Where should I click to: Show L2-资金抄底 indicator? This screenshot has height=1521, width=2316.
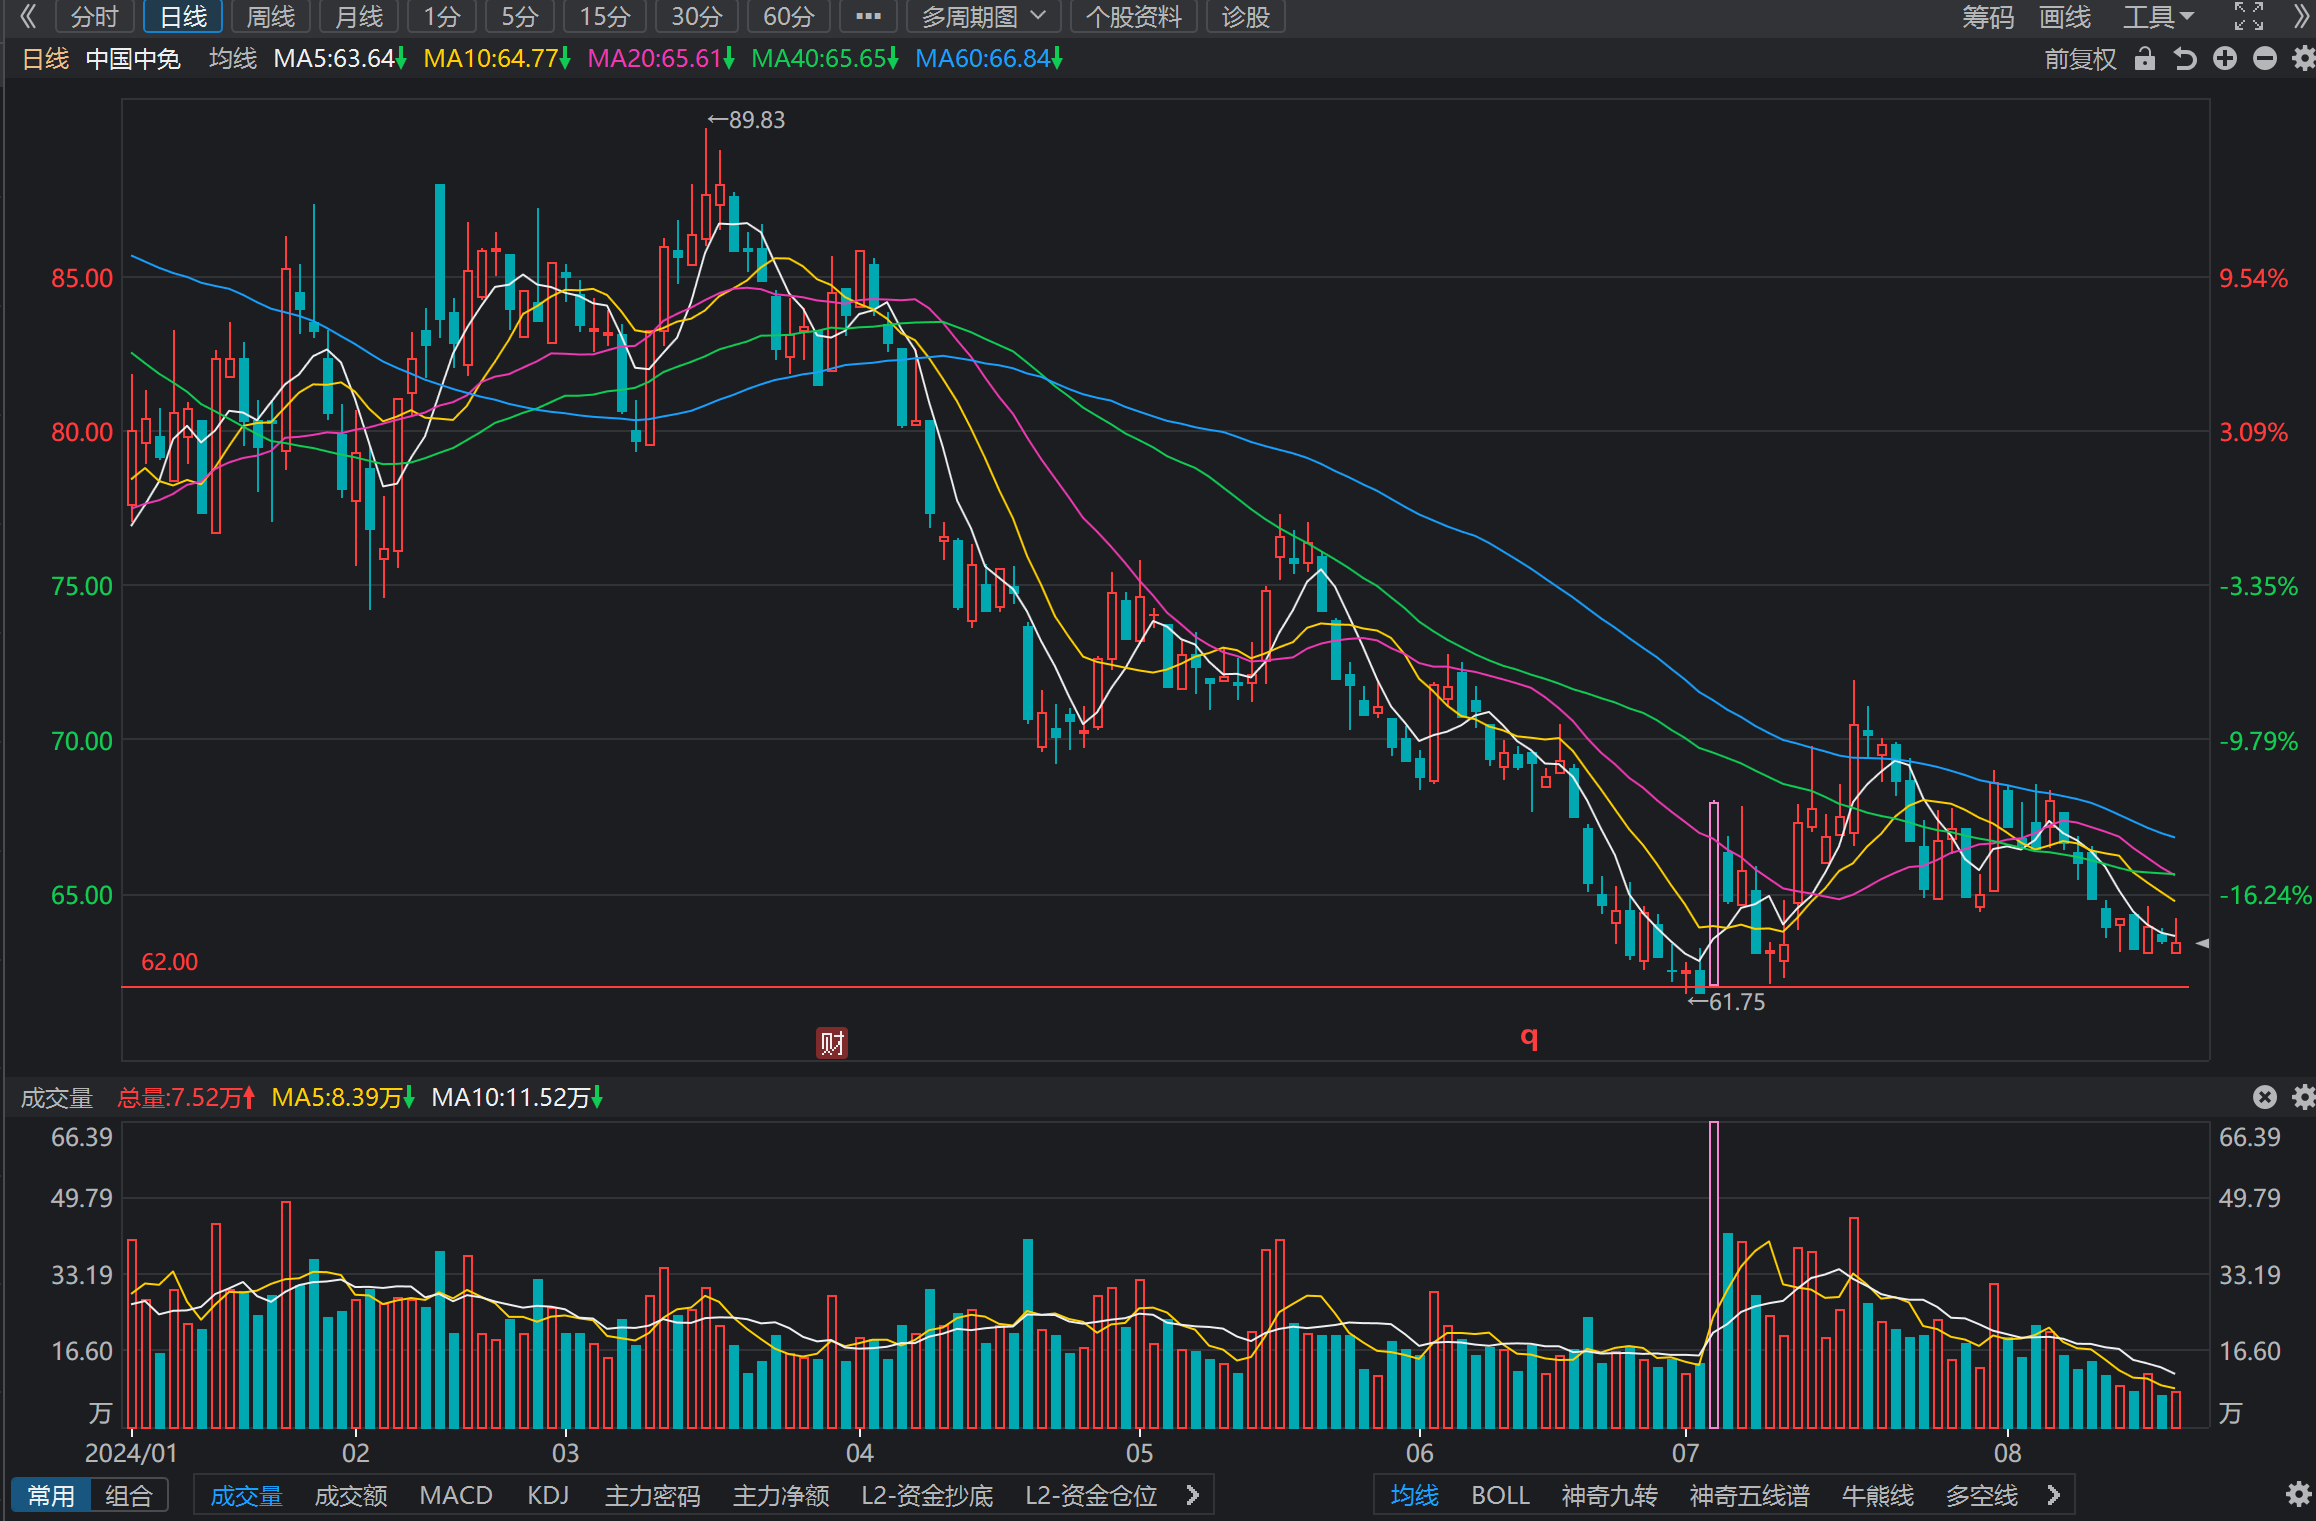(x=927, y=1495)
